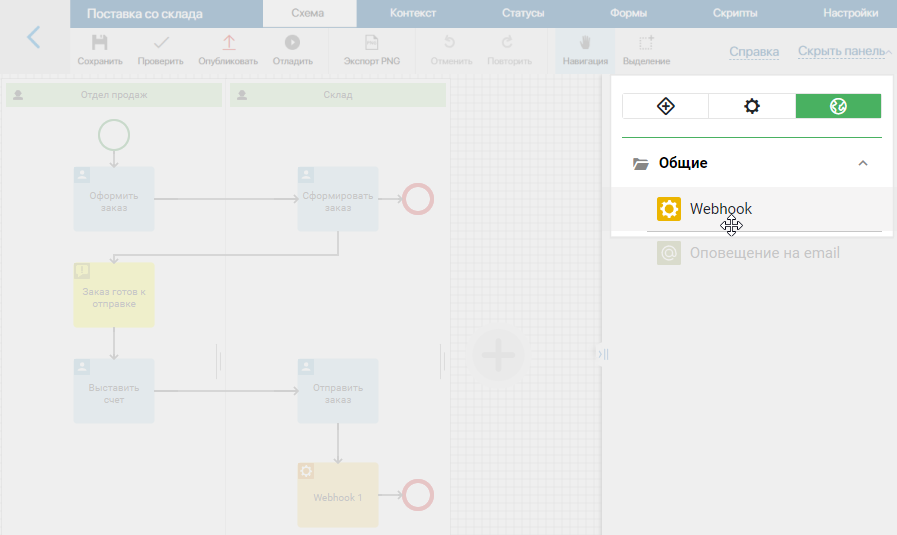Choose the green integrations panel tab
This screenshot has width=897, height=535.
point(838,106)
